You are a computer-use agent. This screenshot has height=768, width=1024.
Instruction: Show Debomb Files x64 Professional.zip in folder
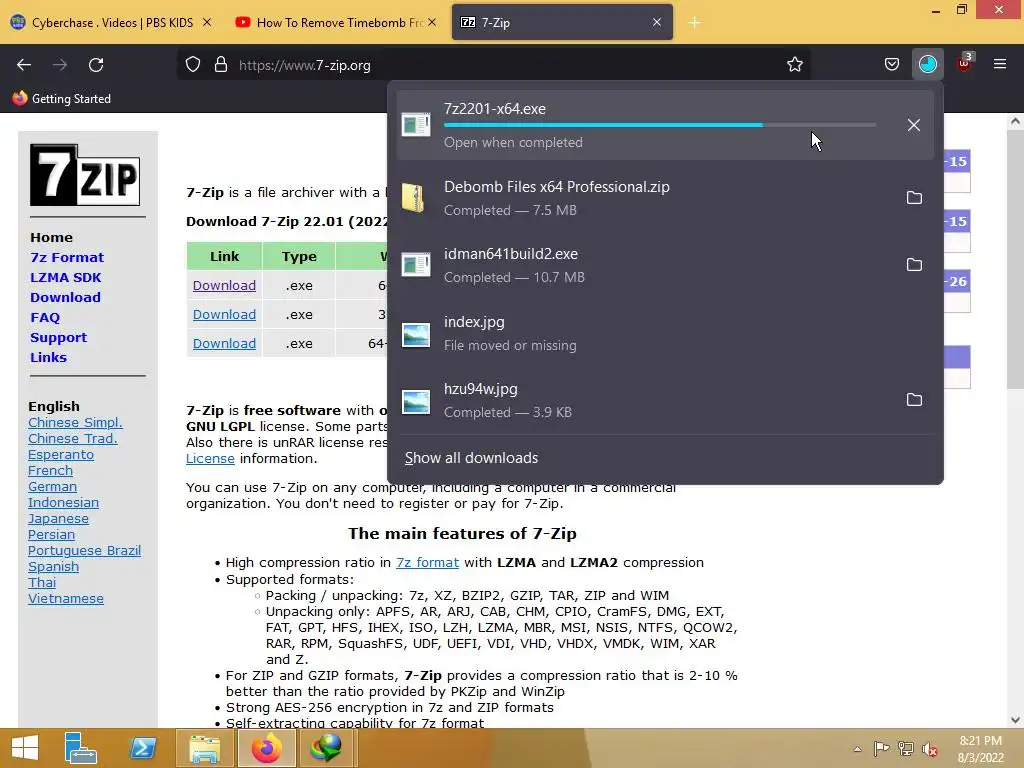914,198
